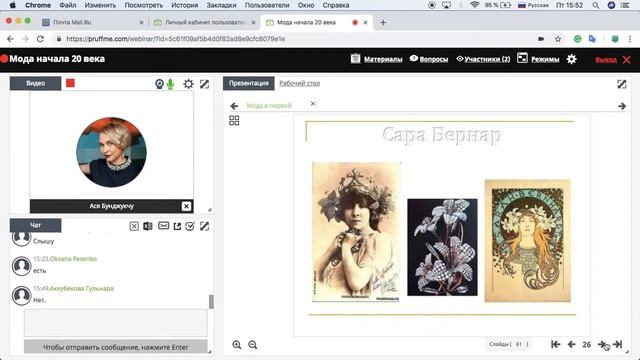The image size is (640, 360).
Task: Click the right arrow above the presentation tabs
Action: tap(622, 106)
